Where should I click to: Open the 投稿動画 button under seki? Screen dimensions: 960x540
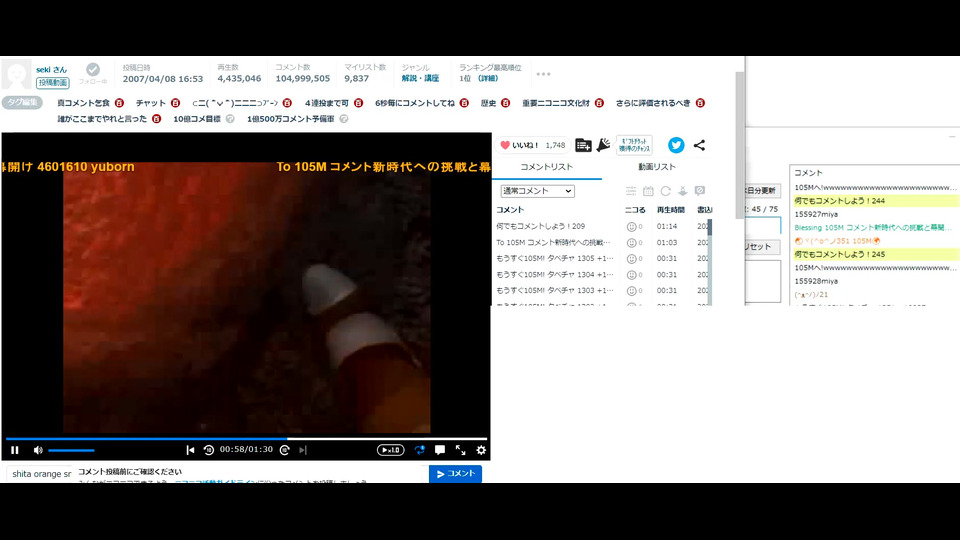(53, 83)
